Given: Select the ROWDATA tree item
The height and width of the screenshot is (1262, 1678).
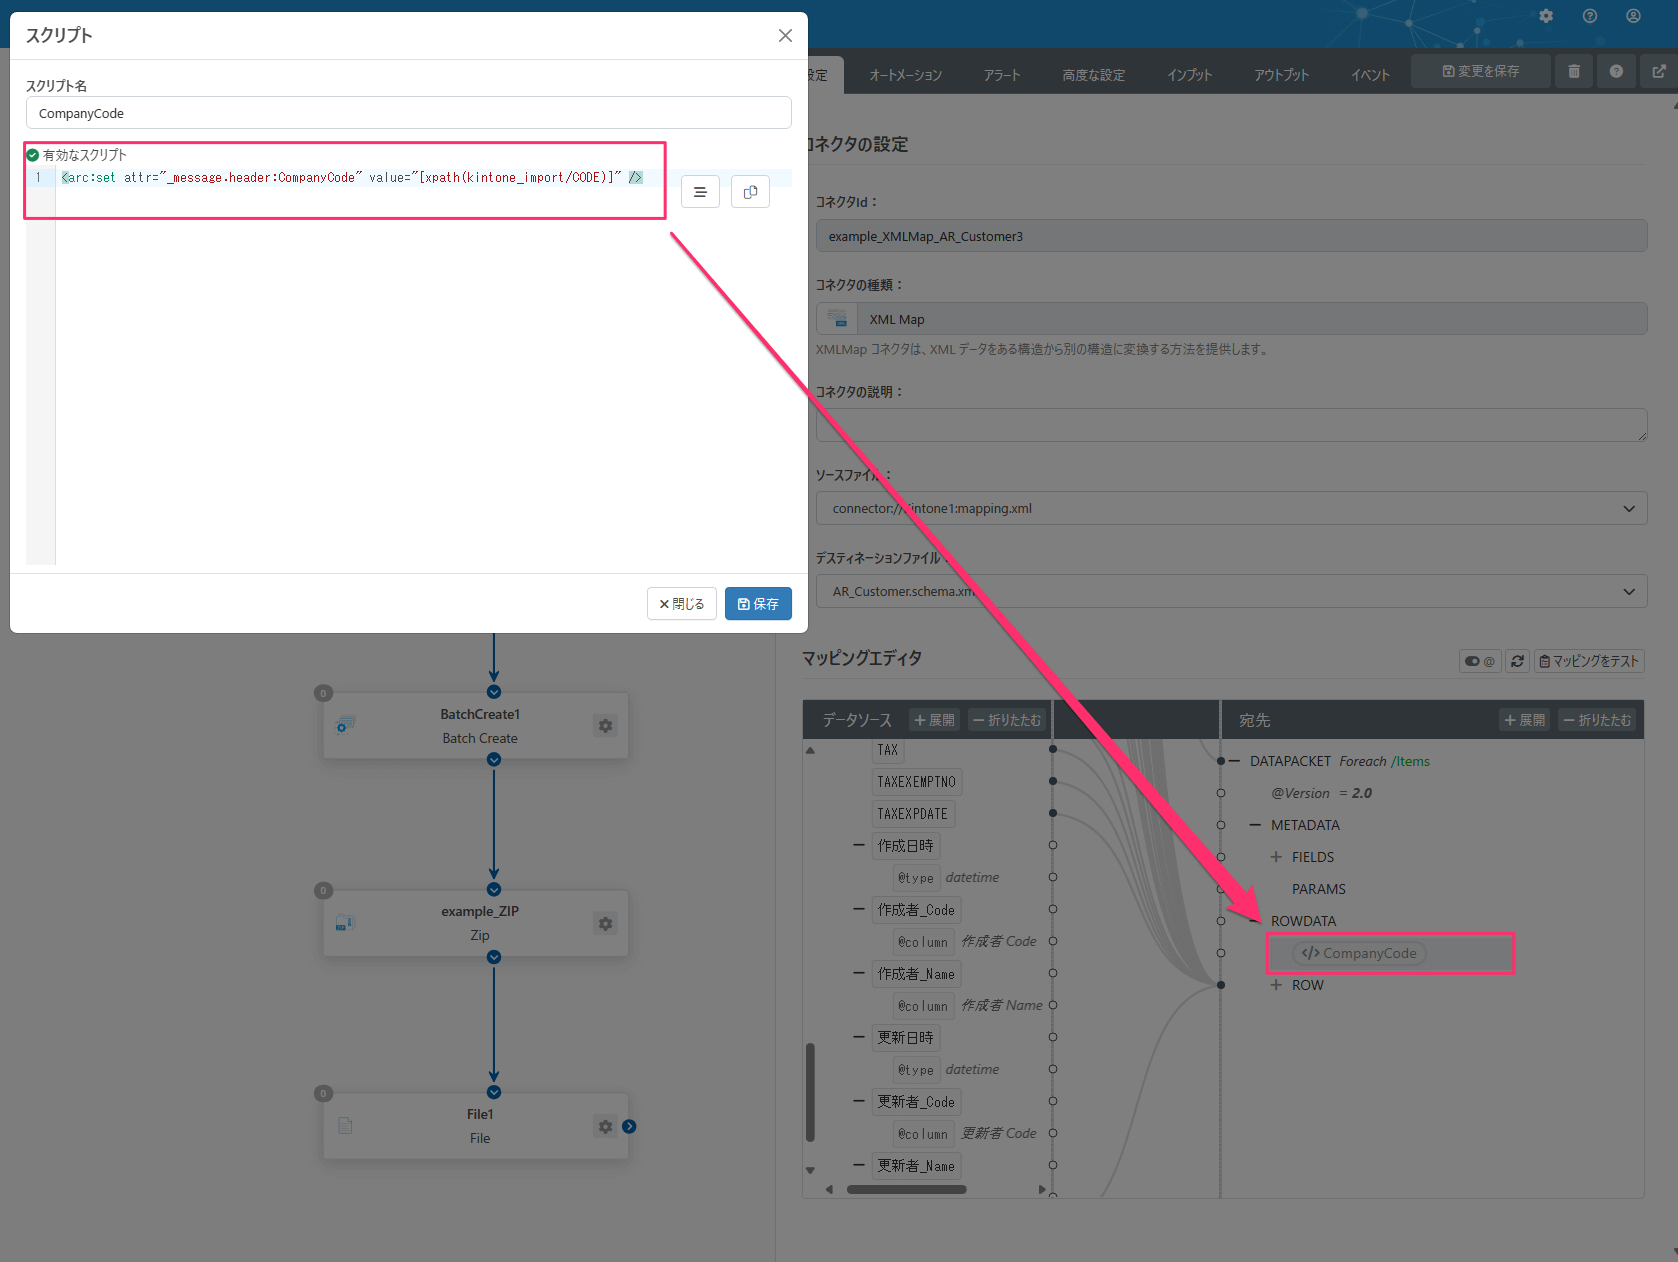Looking at the screenshot, I should (1303, 921).
